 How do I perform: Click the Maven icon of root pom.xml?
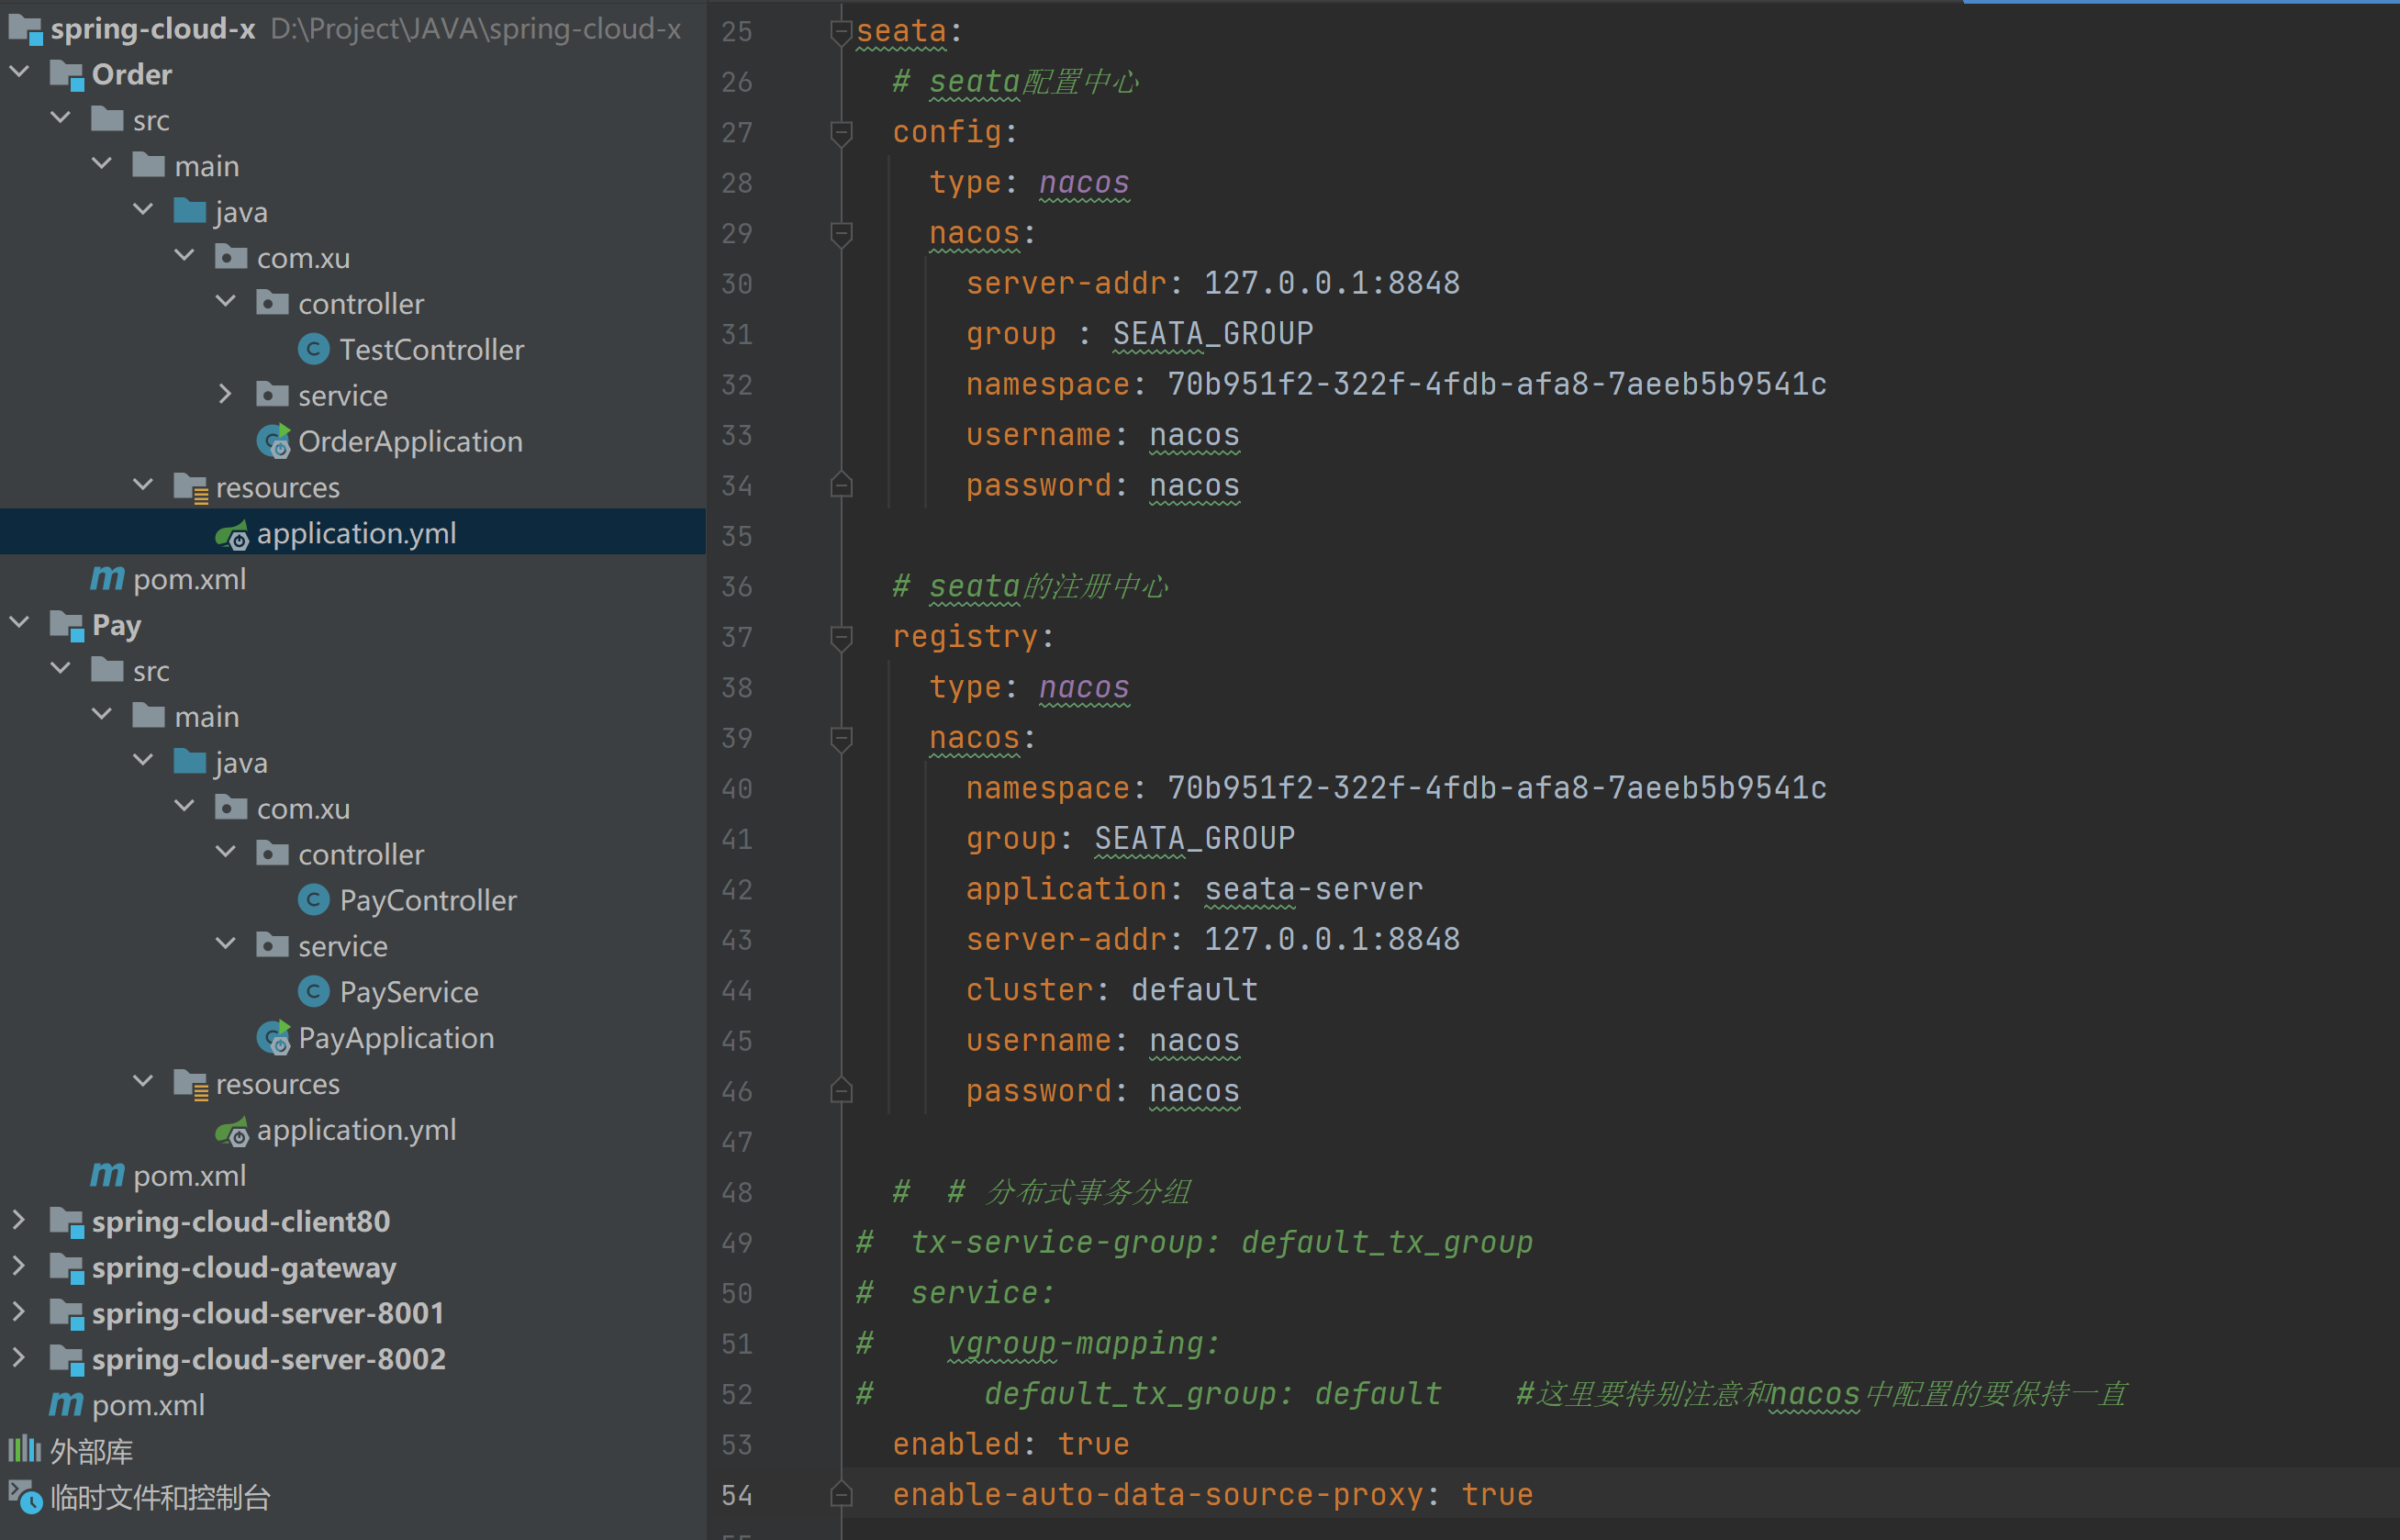[66, 1405]
